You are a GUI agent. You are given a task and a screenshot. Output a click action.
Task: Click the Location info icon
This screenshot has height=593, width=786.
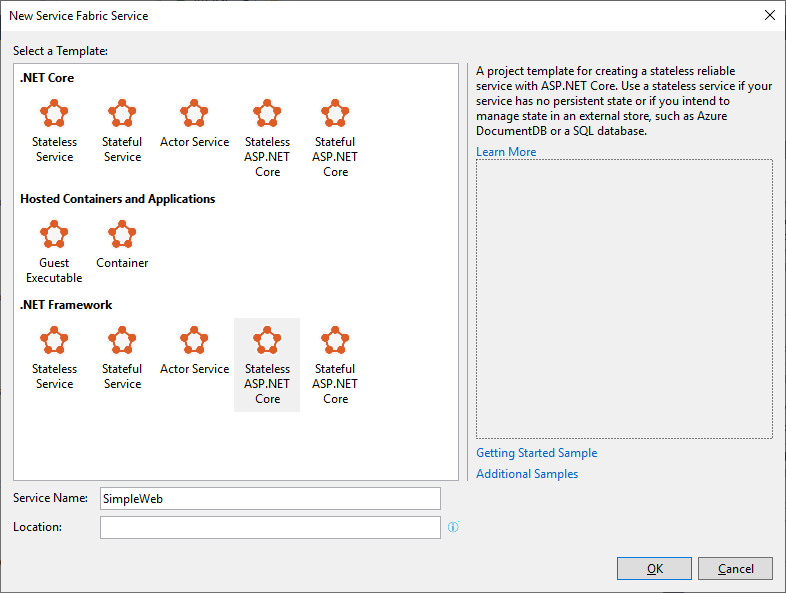coord(453,527)
